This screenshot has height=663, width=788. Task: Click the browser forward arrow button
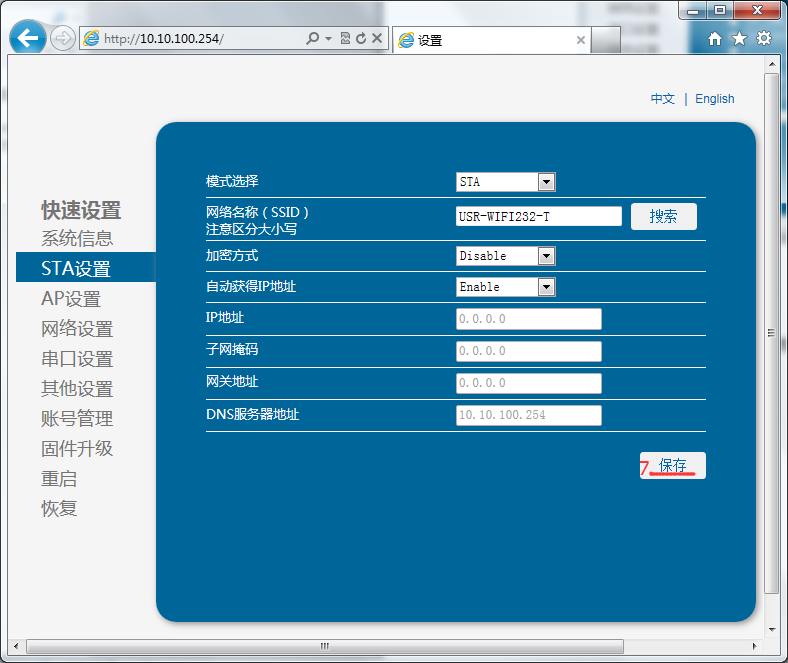tap(62, 39)
